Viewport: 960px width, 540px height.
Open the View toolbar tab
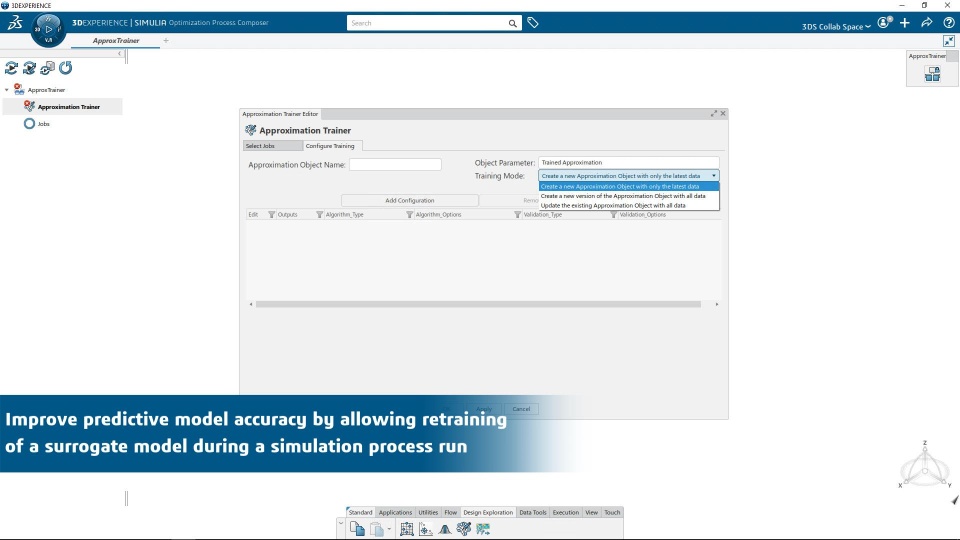click(591, 512)
